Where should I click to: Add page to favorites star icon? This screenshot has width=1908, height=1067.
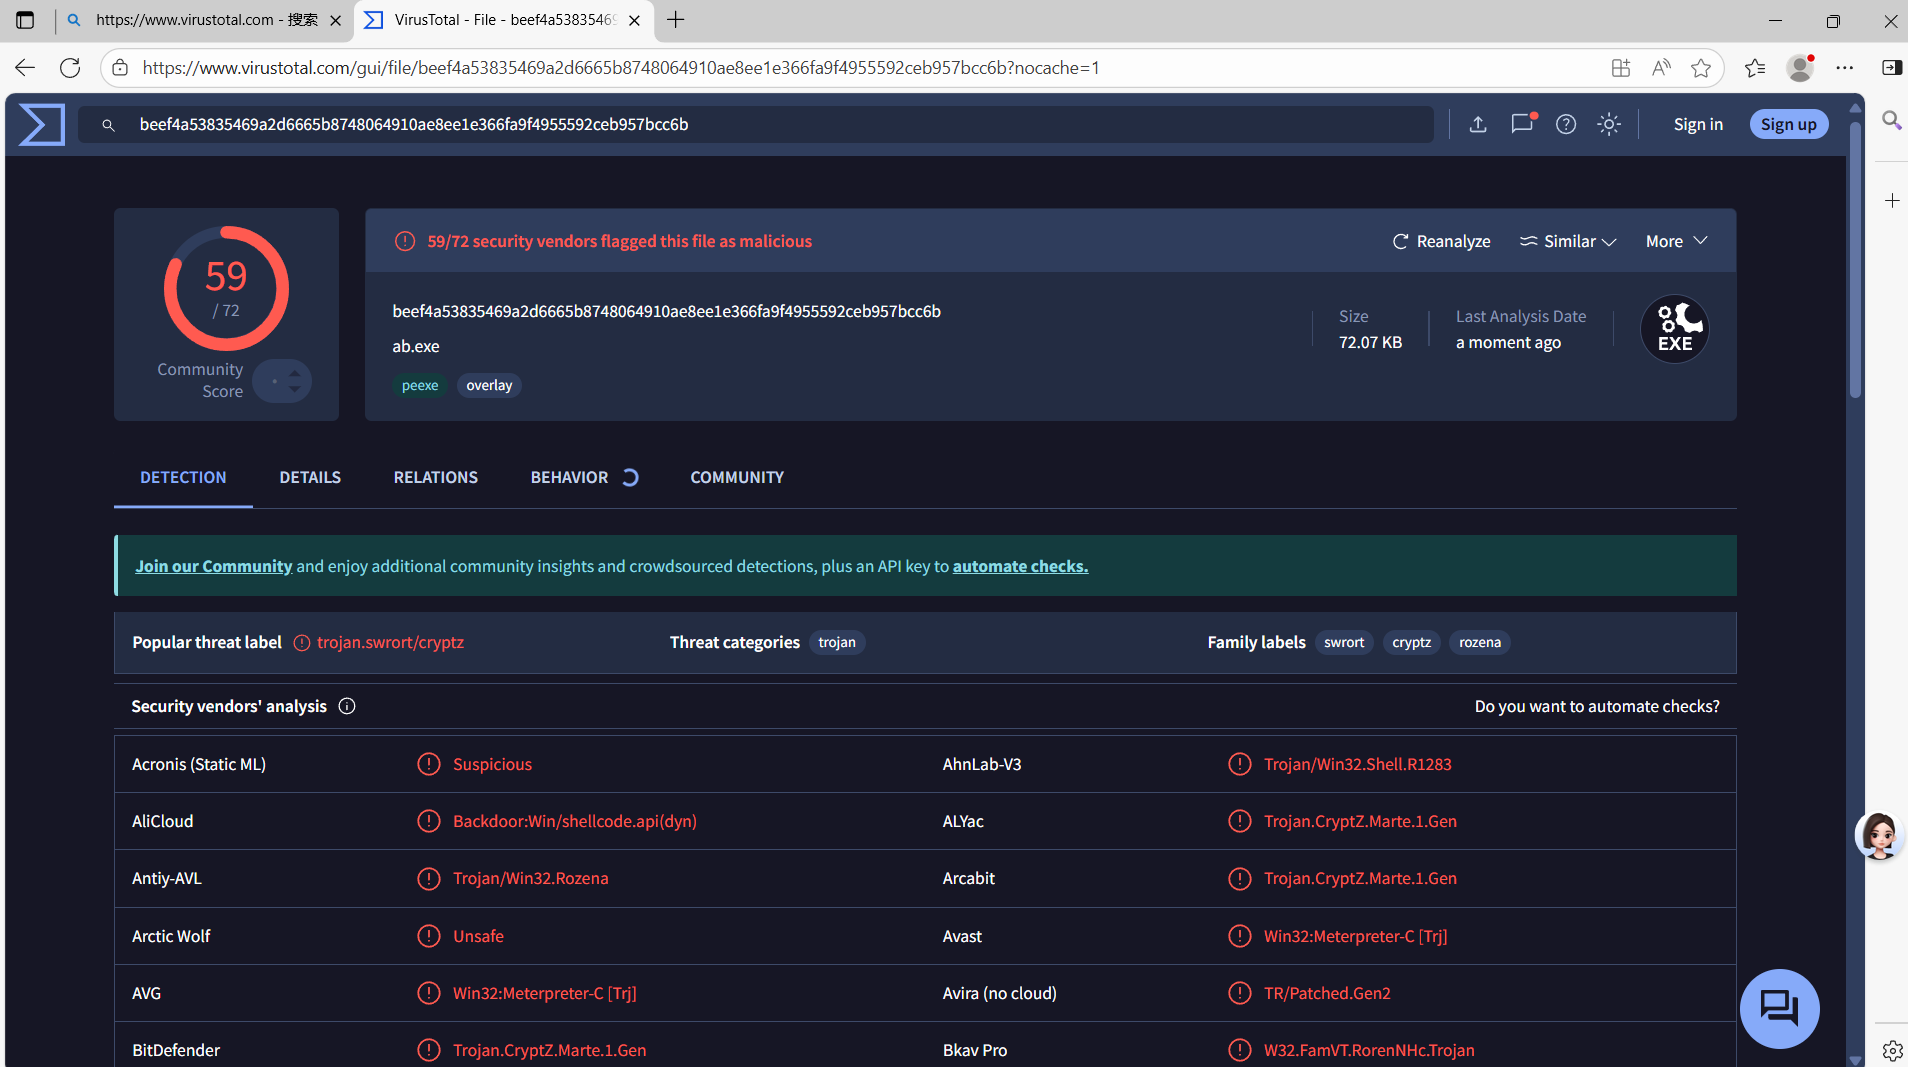(x=1701, y=68)
